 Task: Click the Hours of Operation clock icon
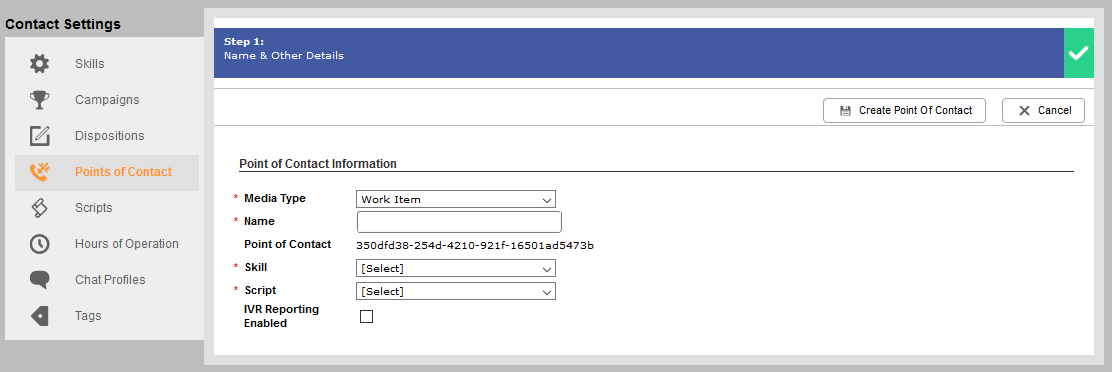(40, 244)
